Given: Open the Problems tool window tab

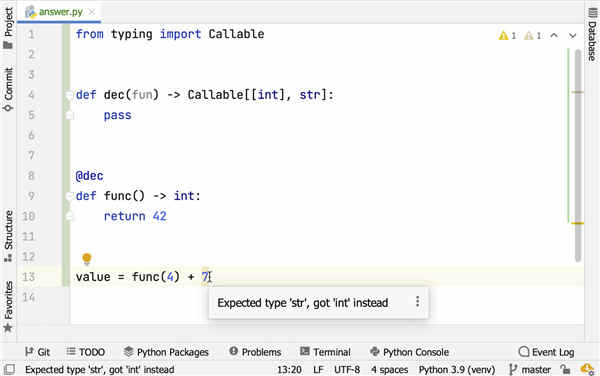Looking at the screenshot, I should 255,352.
